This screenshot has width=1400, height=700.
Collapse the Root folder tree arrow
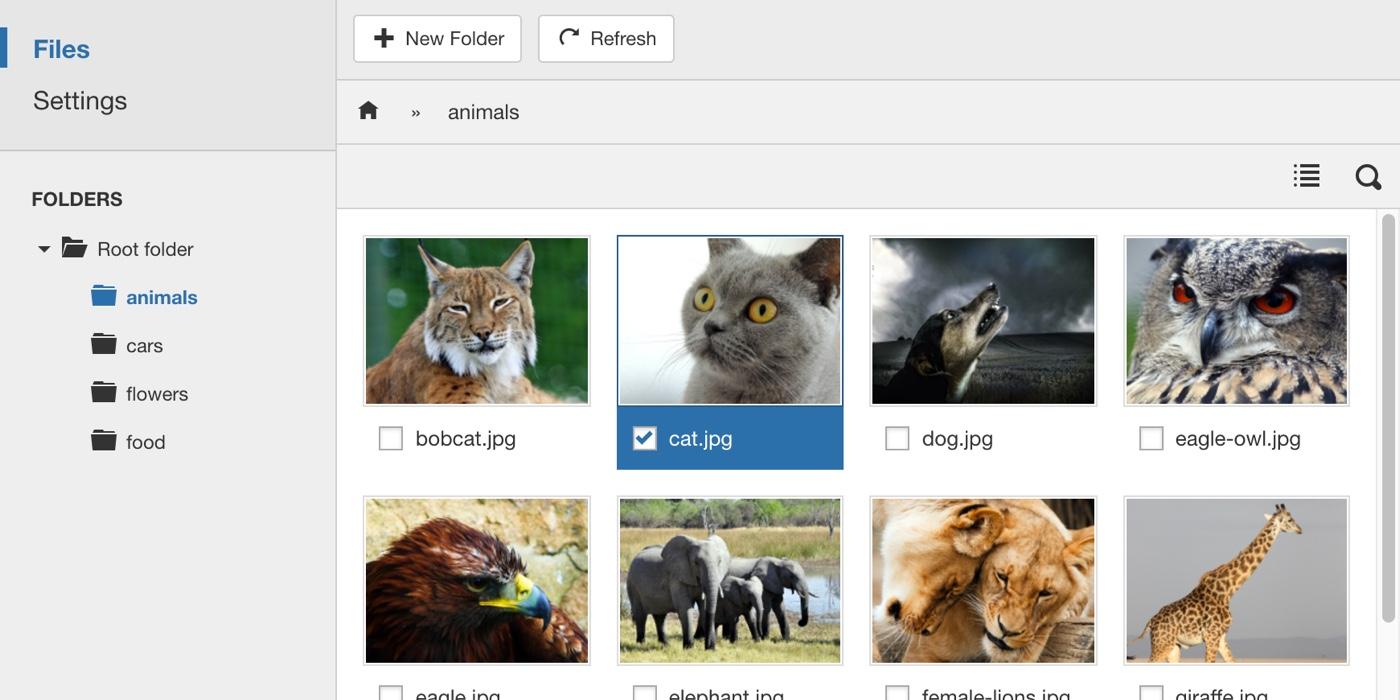tap(44, 249)
